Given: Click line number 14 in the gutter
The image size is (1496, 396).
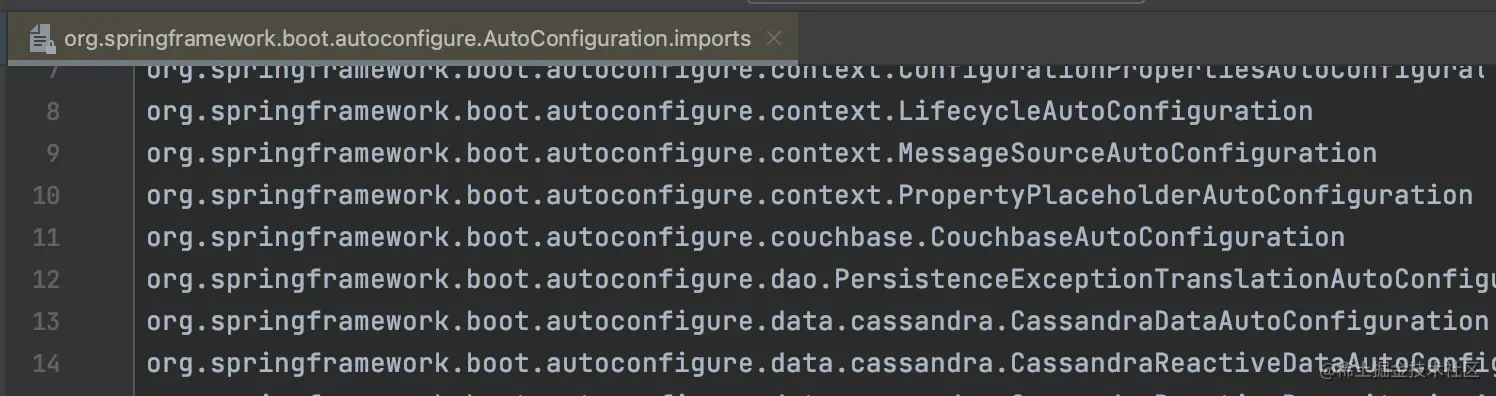Looking at the screenshot, I should tap(46, 363).
